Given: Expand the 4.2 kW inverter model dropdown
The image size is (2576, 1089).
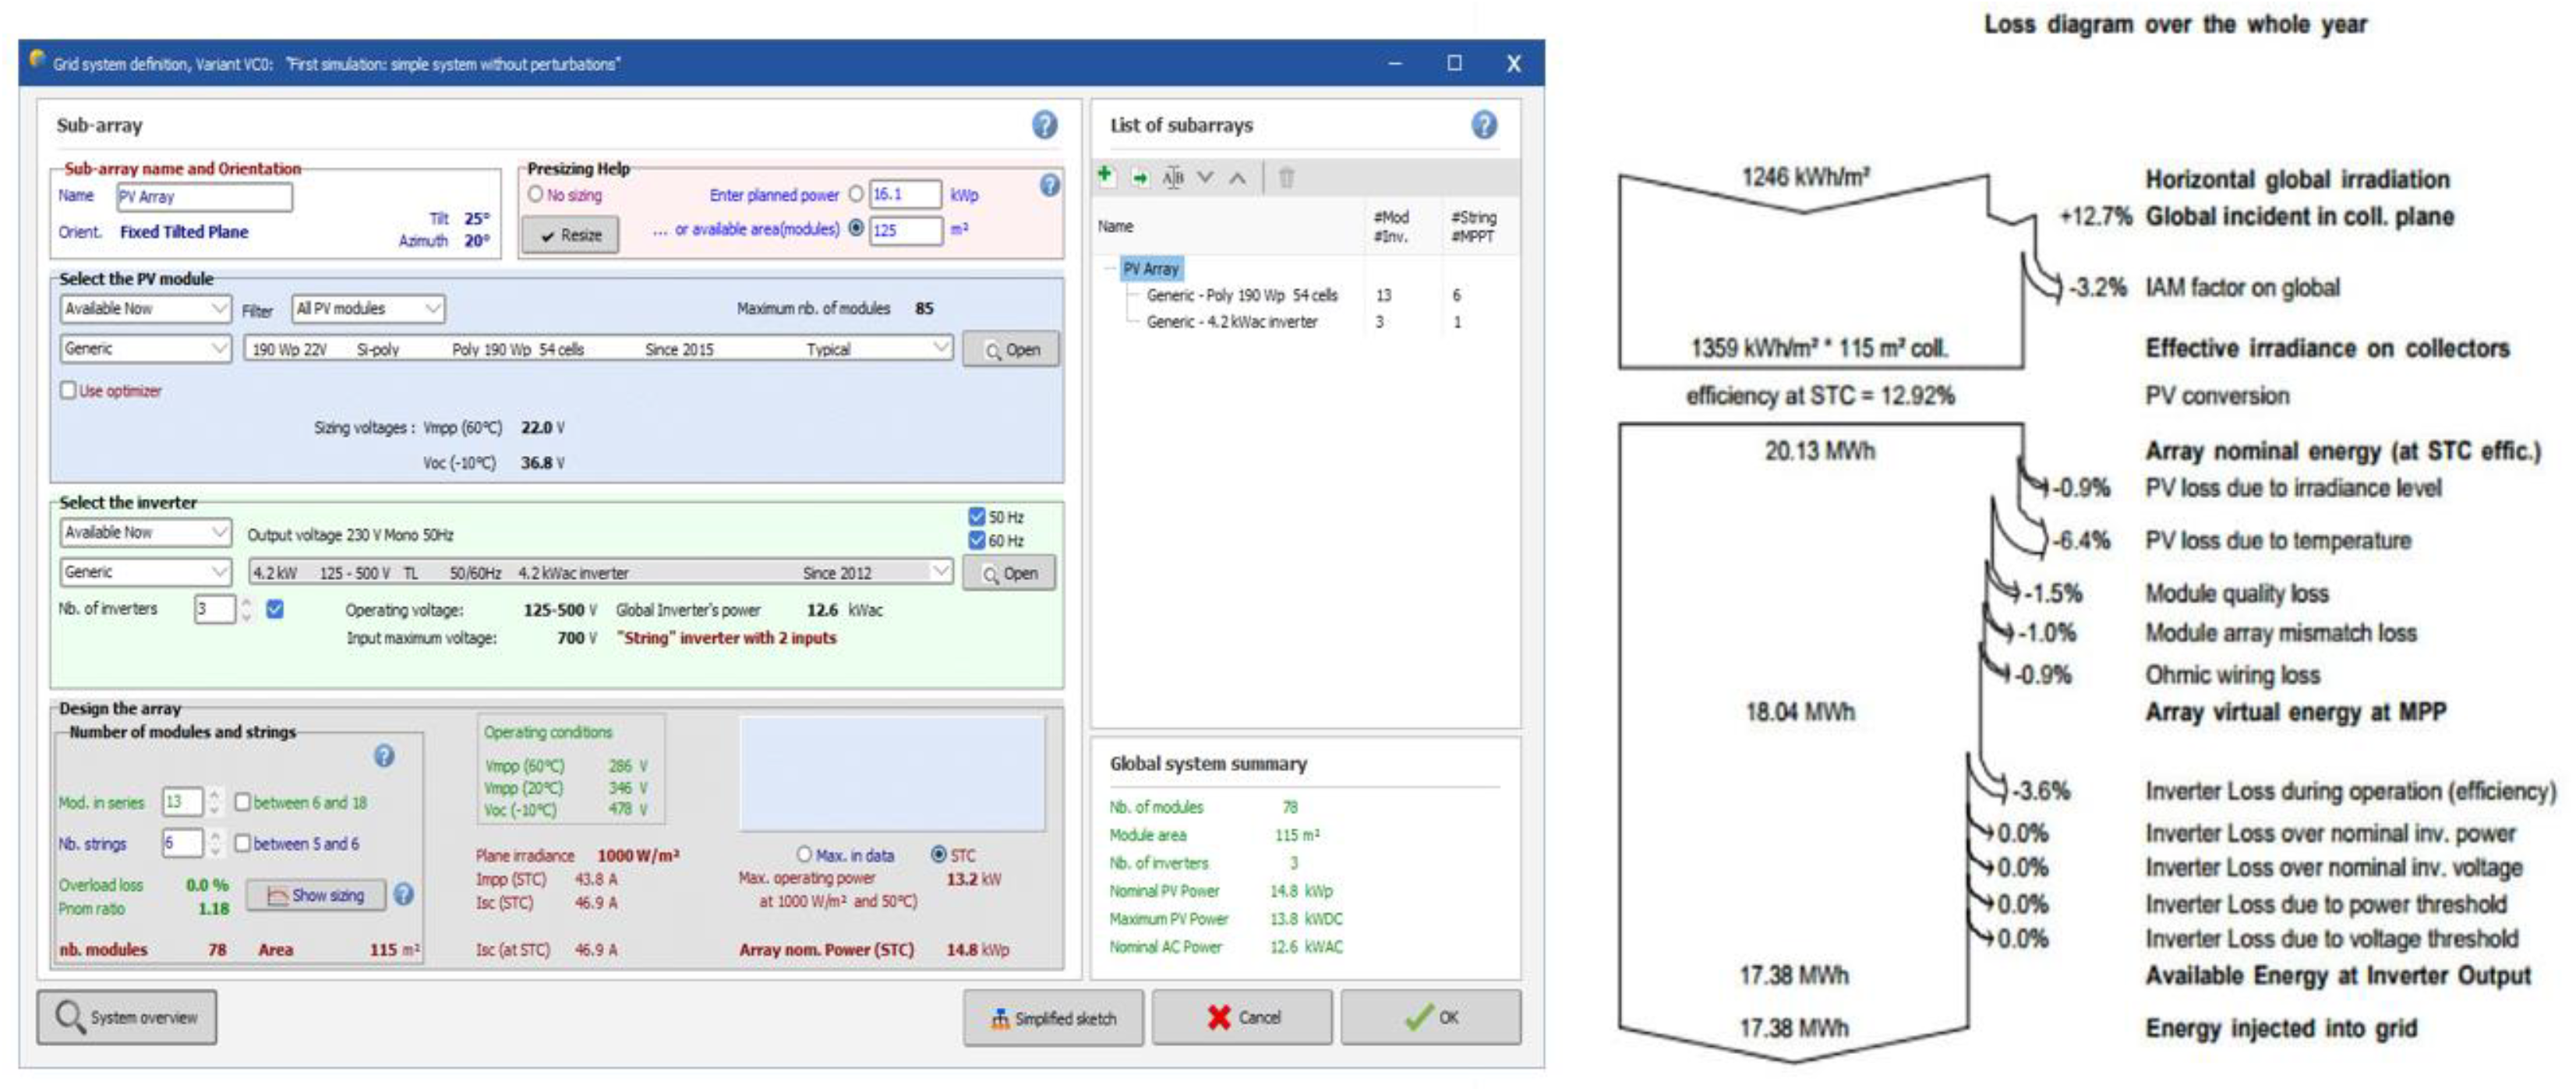Looking at the screenshot, I should click(x=600, y=572).
